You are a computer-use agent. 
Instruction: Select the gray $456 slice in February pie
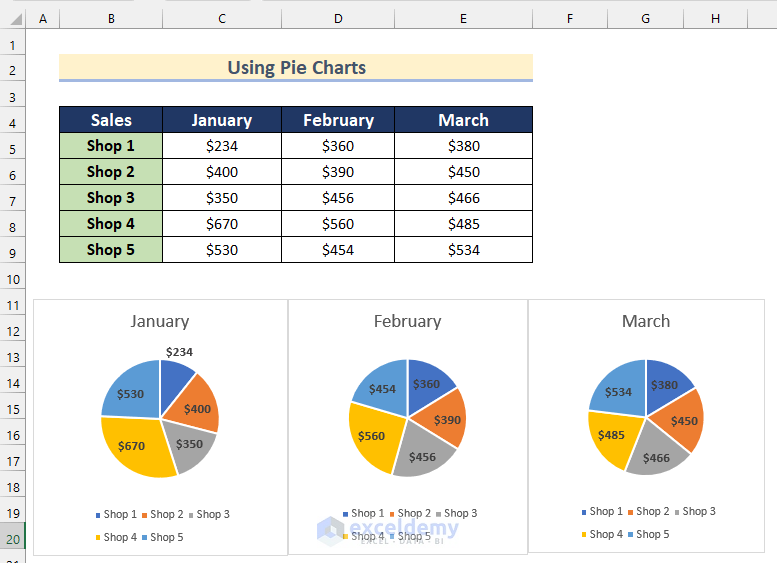point(422,455)
